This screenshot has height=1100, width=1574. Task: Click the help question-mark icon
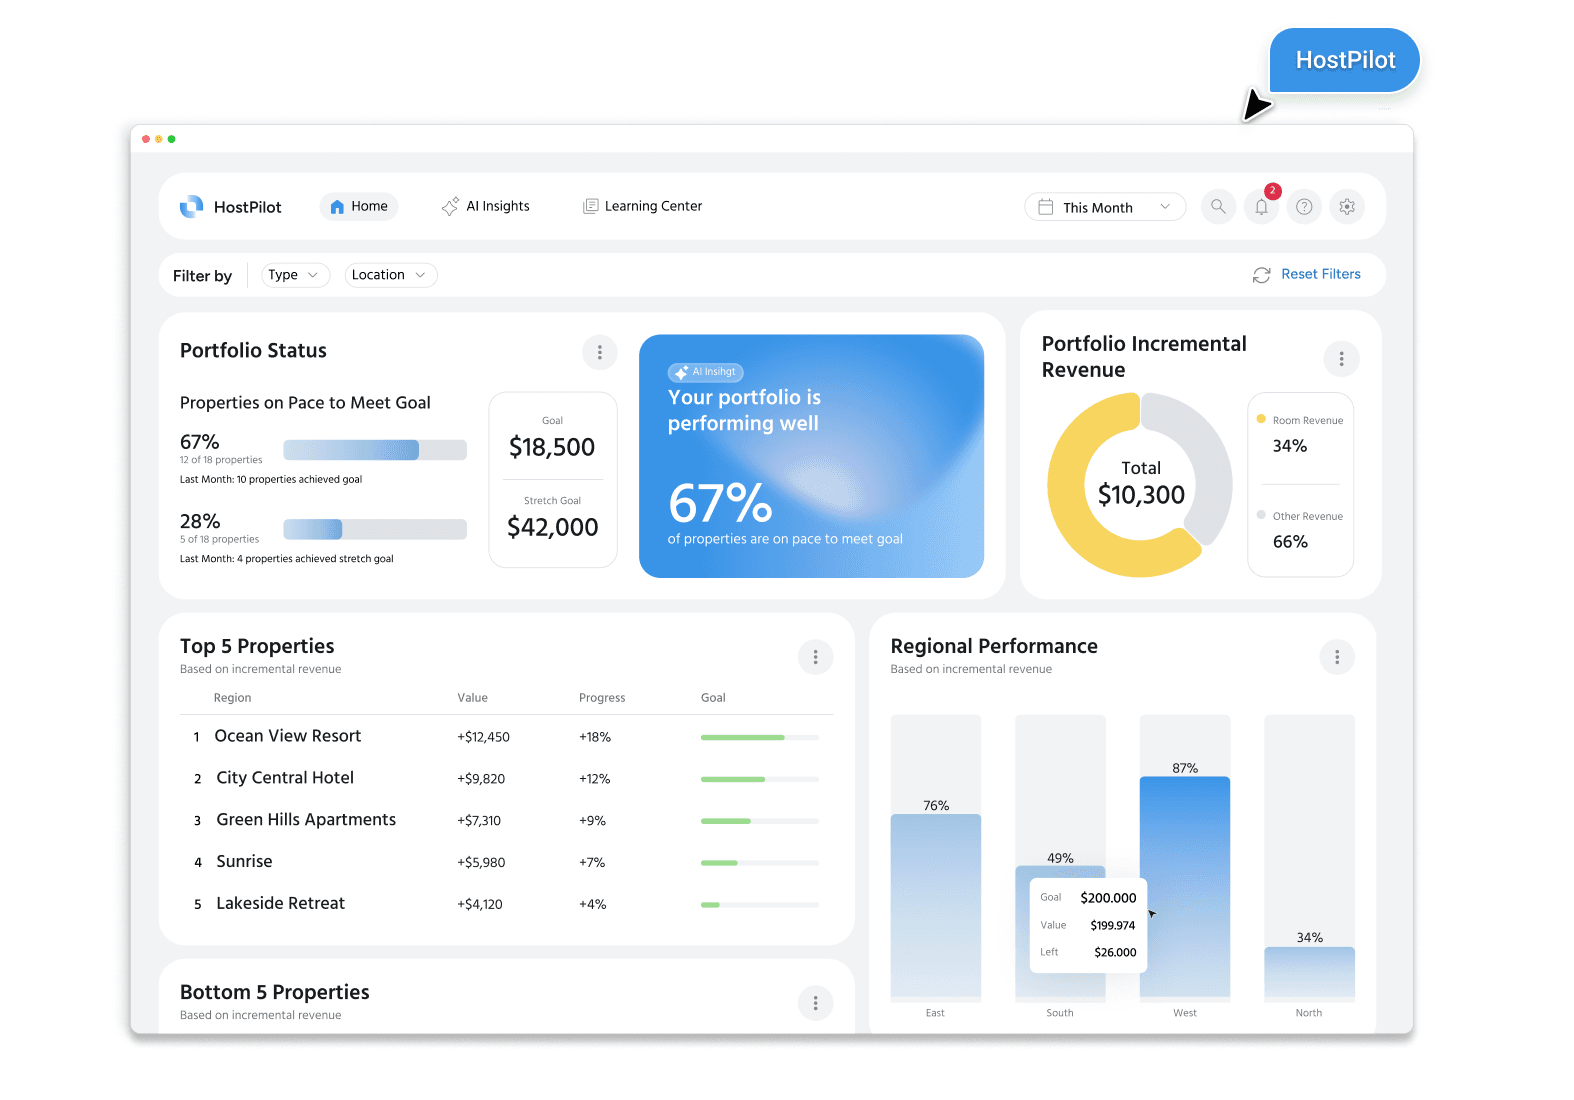[1304, 207]
